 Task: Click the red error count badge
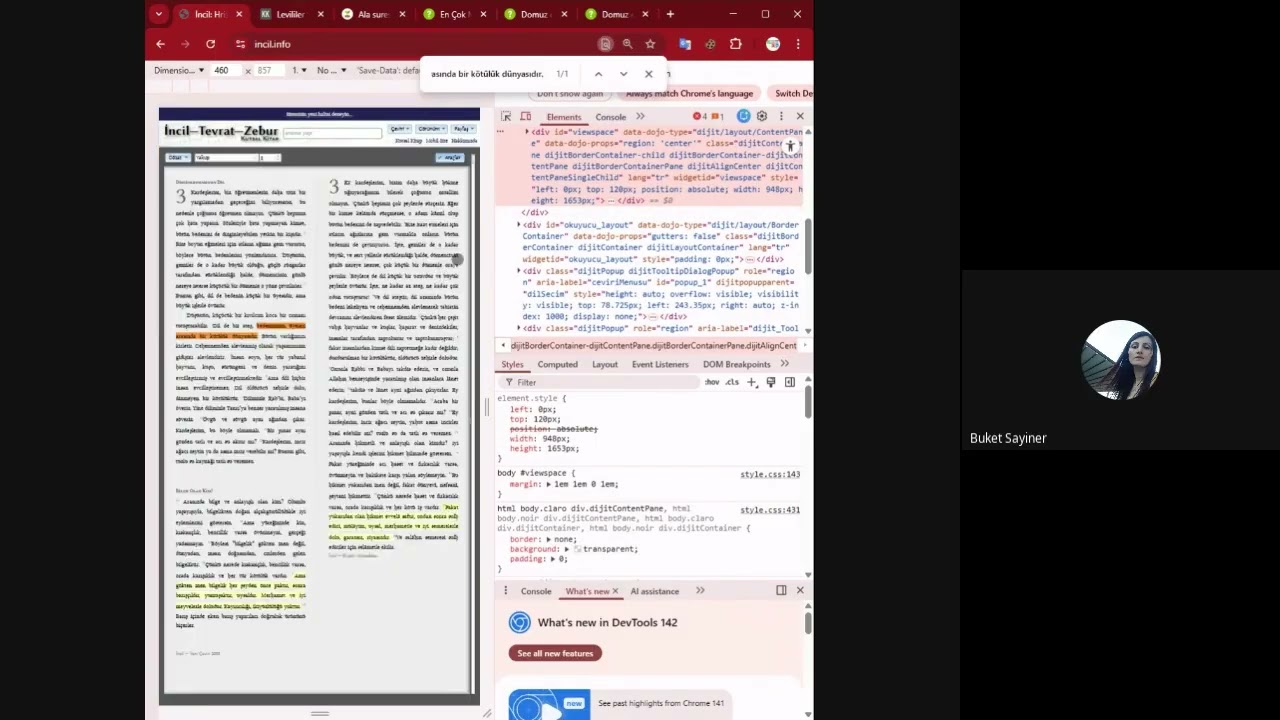(x=701, y=117)
